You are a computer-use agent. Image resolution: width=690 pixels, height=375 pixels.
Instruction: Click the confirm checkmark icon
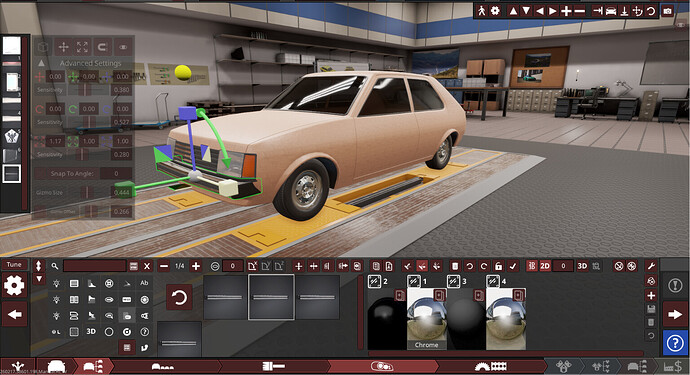click(513, 266)
